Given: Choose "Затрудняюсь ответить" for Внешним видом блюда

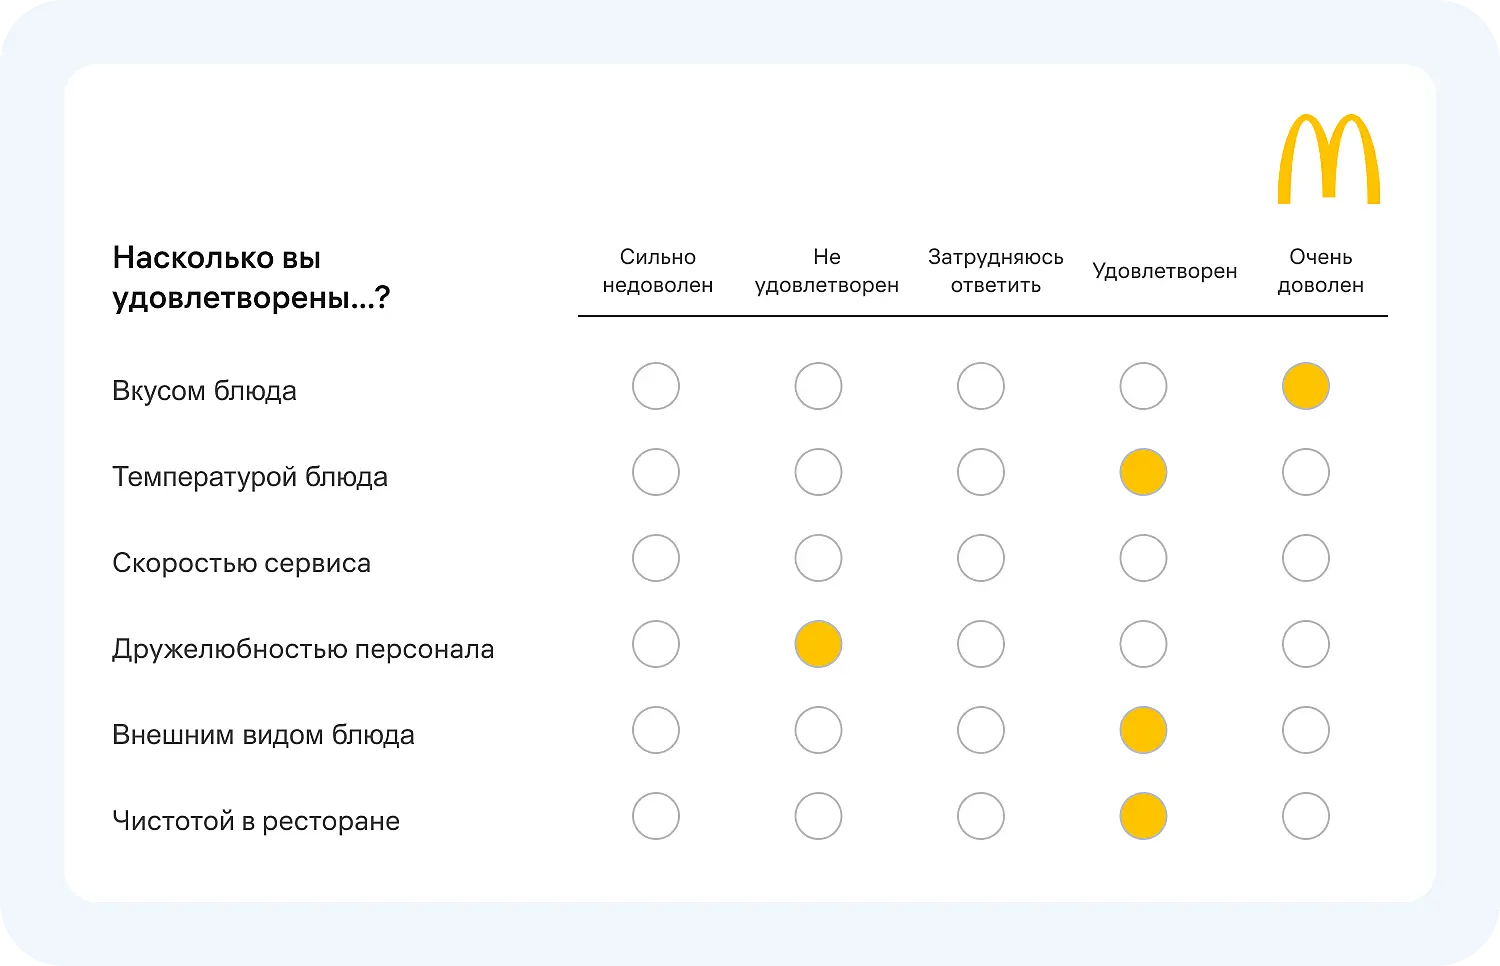Looking at the screenshot, I should (x=980, y=730).
